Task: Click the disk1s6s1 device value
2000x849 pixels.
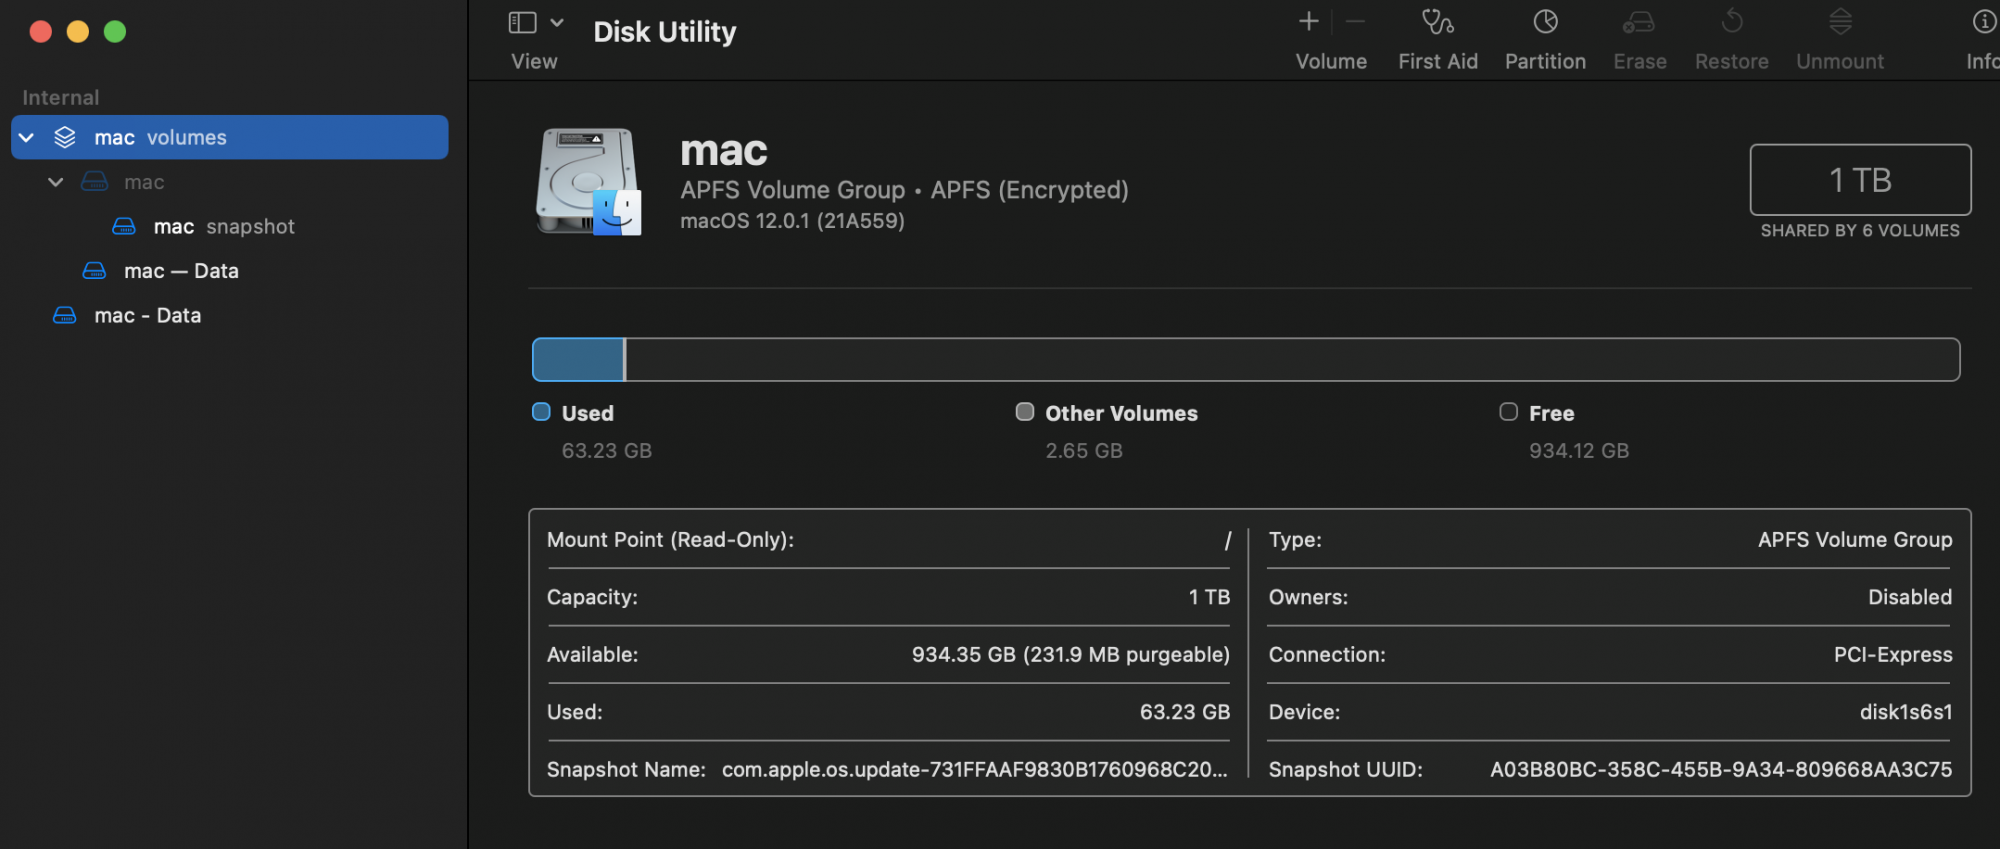Action: coord(1906,713)
